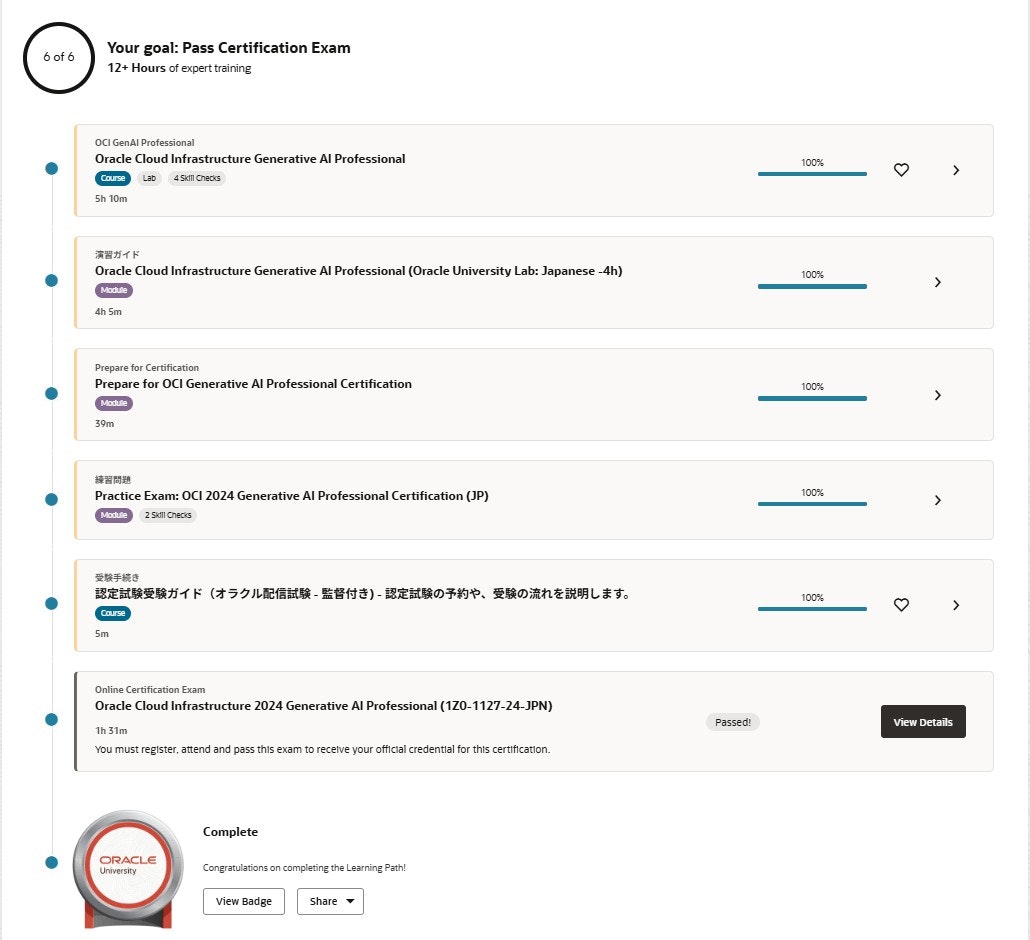Click the Course tag under 受験手続き
The height and width of the screenshot is (940, 1030).
113,614
